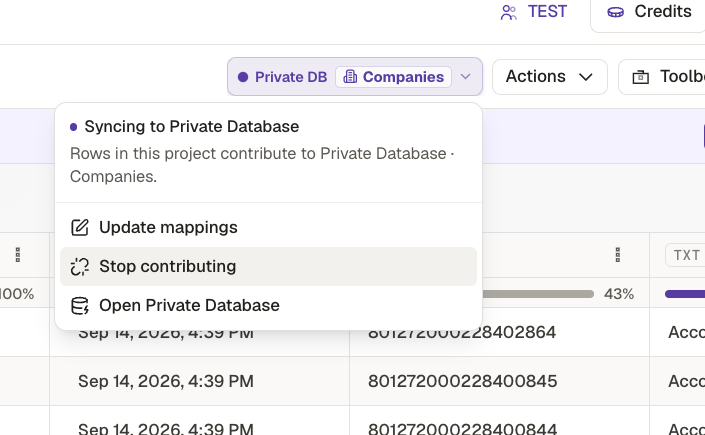Click the Open Private Database icon
705x435 pixels.
pos(80,305)
